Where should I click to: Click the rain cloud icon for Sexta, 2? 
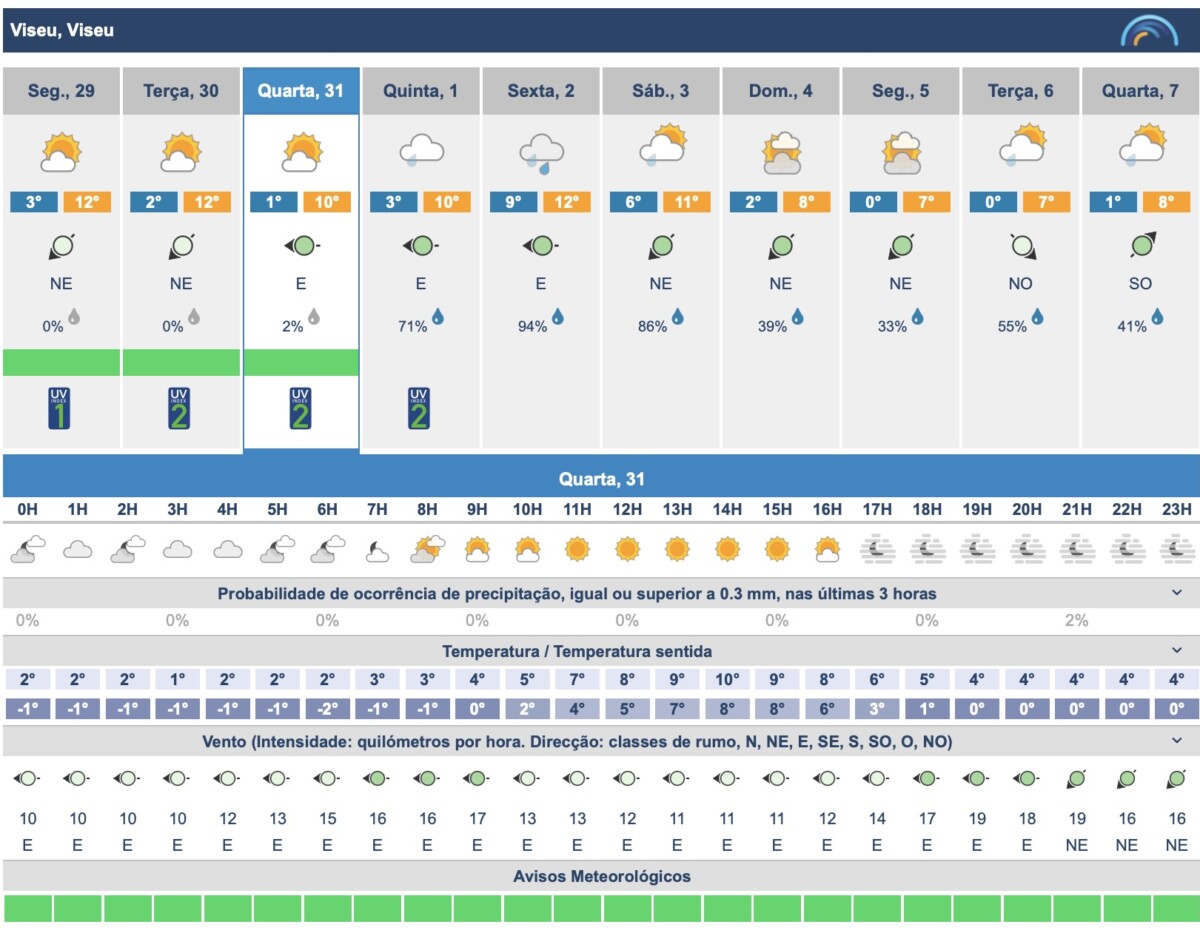540,153
